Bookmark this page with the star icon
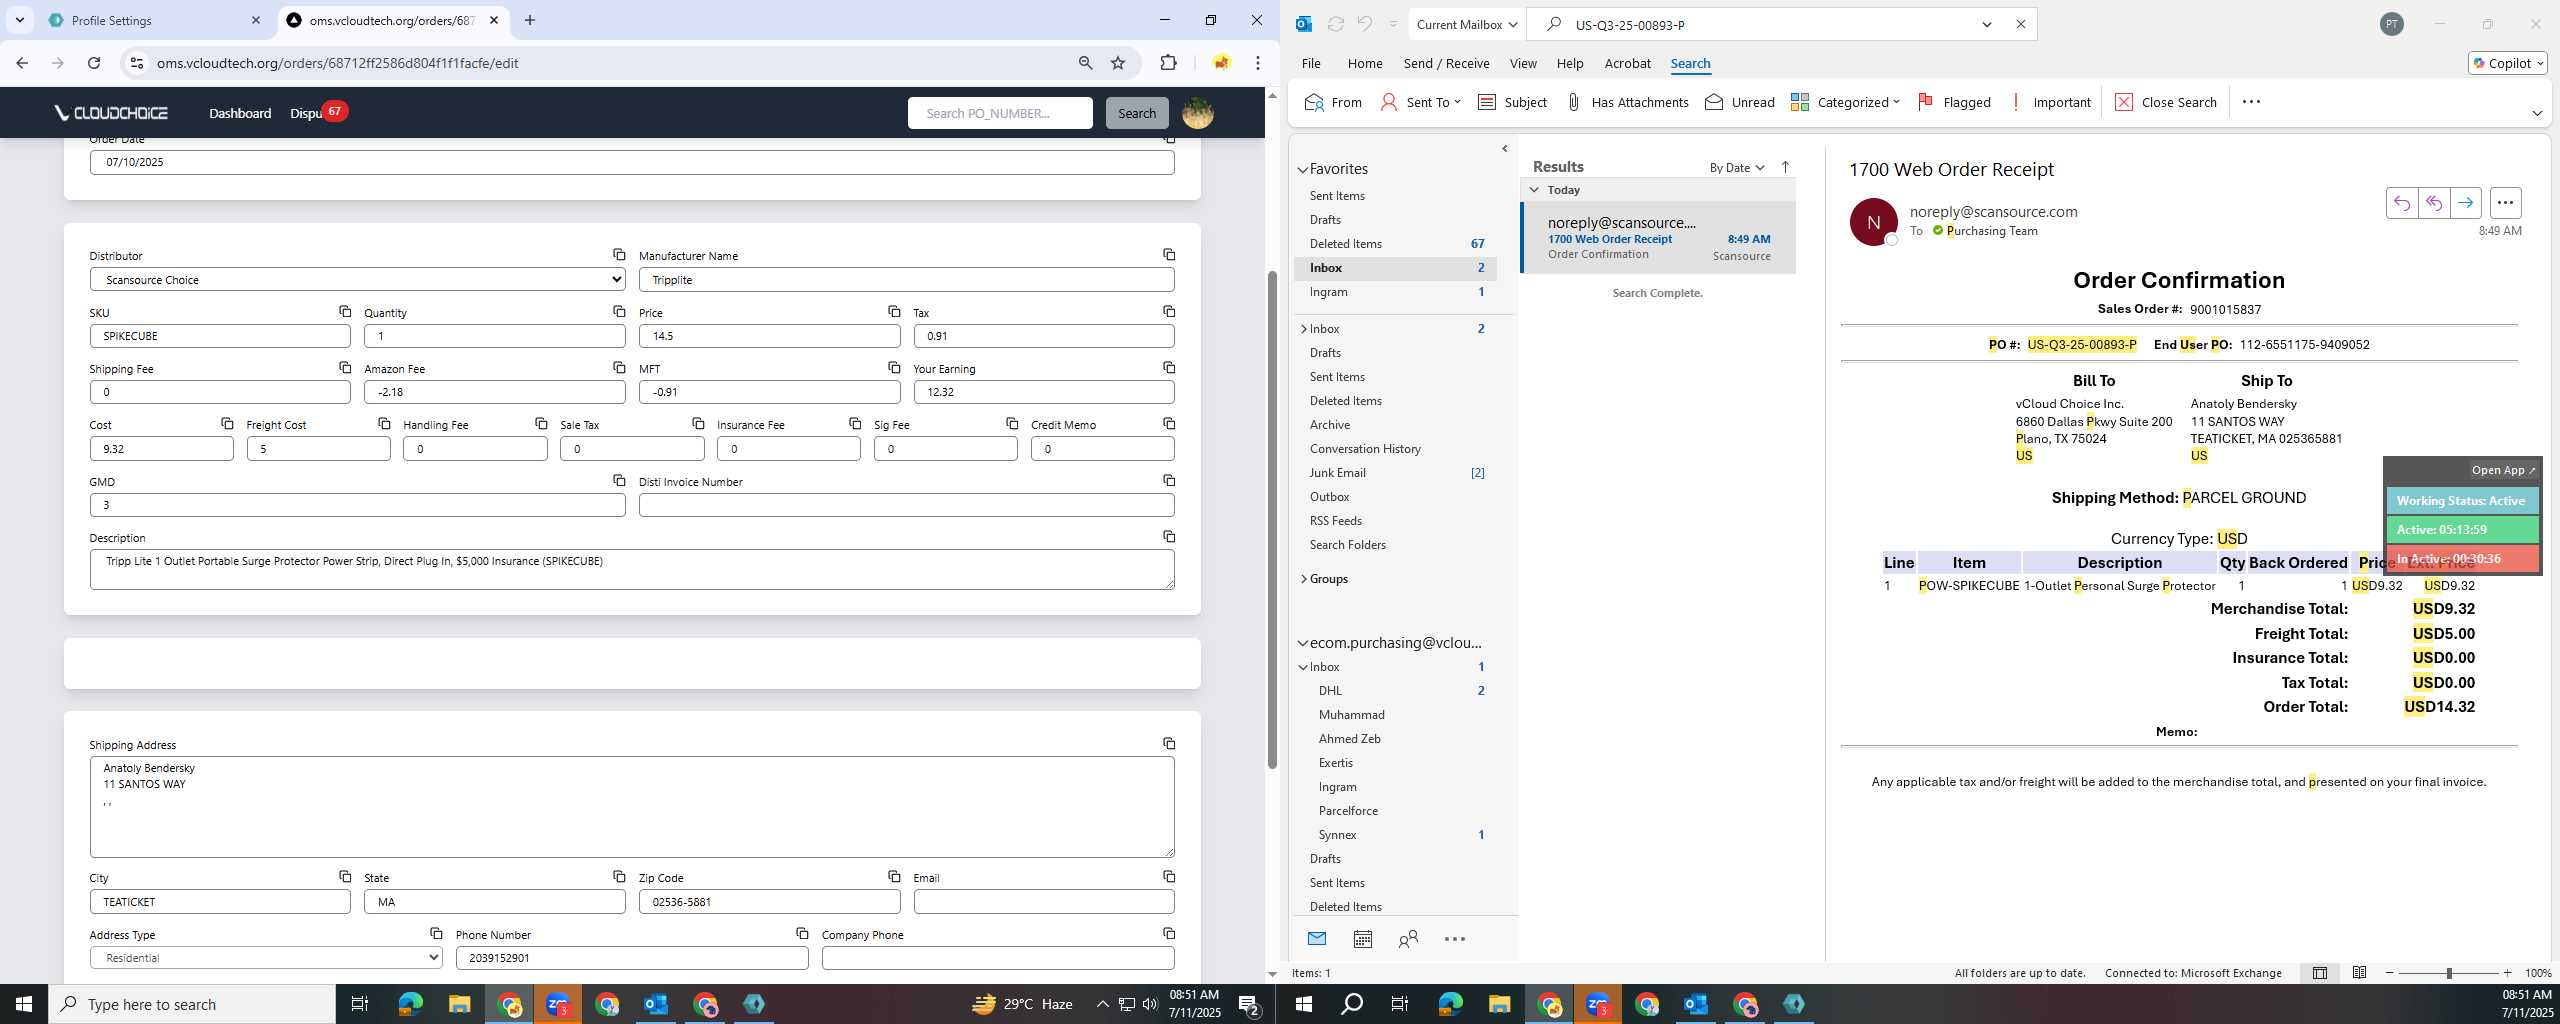This screenshot has height=1024, width=2560. 1118,63
